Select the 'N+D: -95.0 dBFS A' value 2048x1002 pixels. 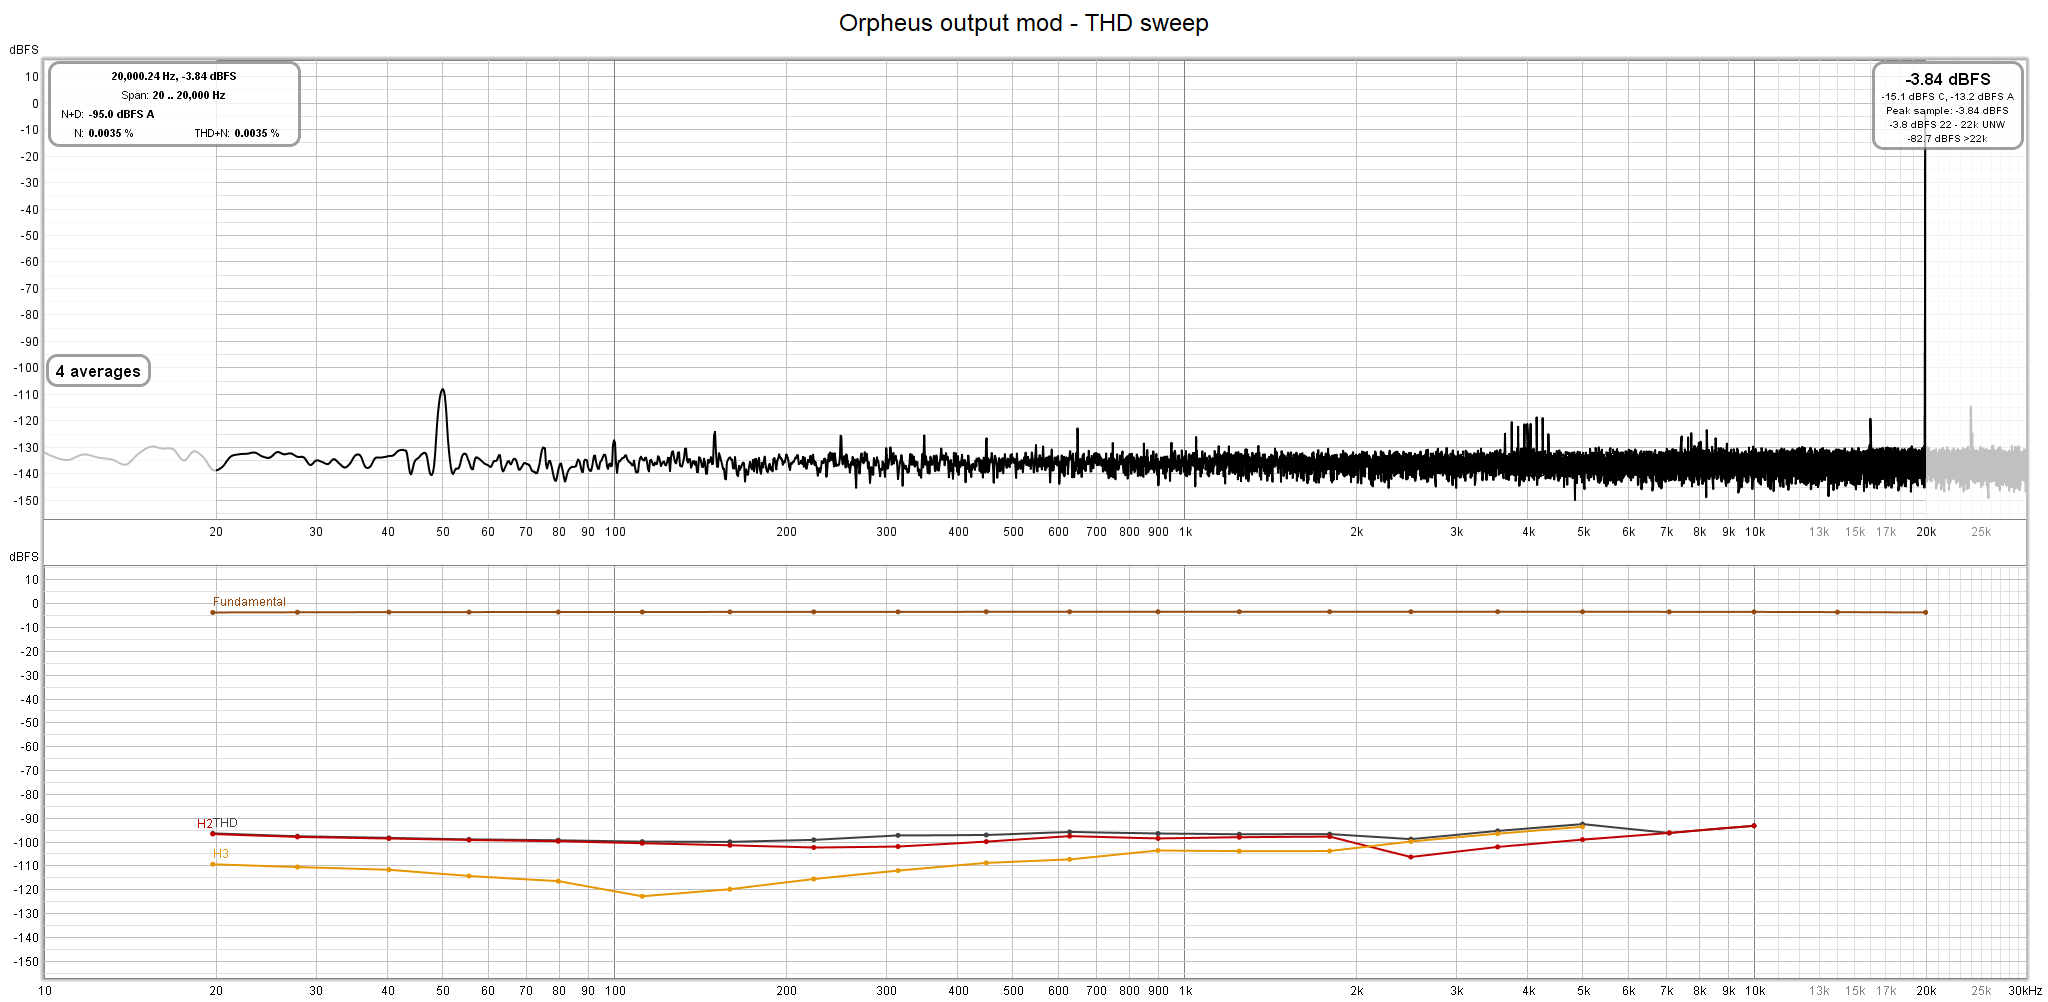pyautogui.click(x=108, y=114)
